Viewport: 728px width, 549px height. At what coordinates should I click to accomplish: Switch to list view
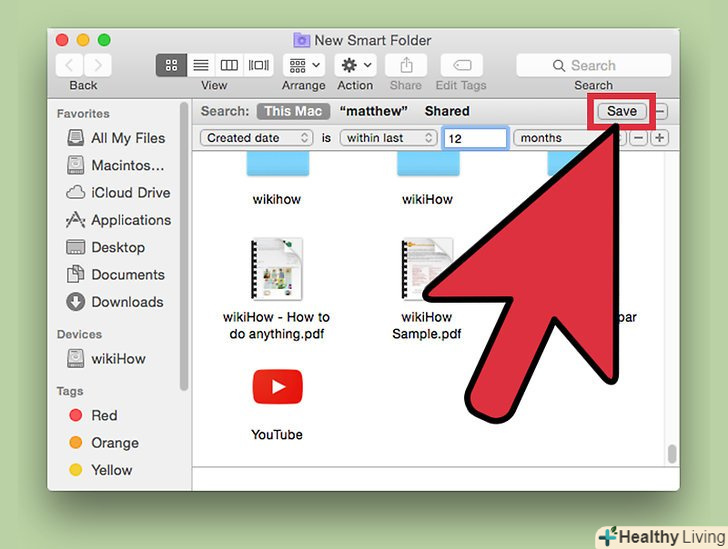click(201, 65)
